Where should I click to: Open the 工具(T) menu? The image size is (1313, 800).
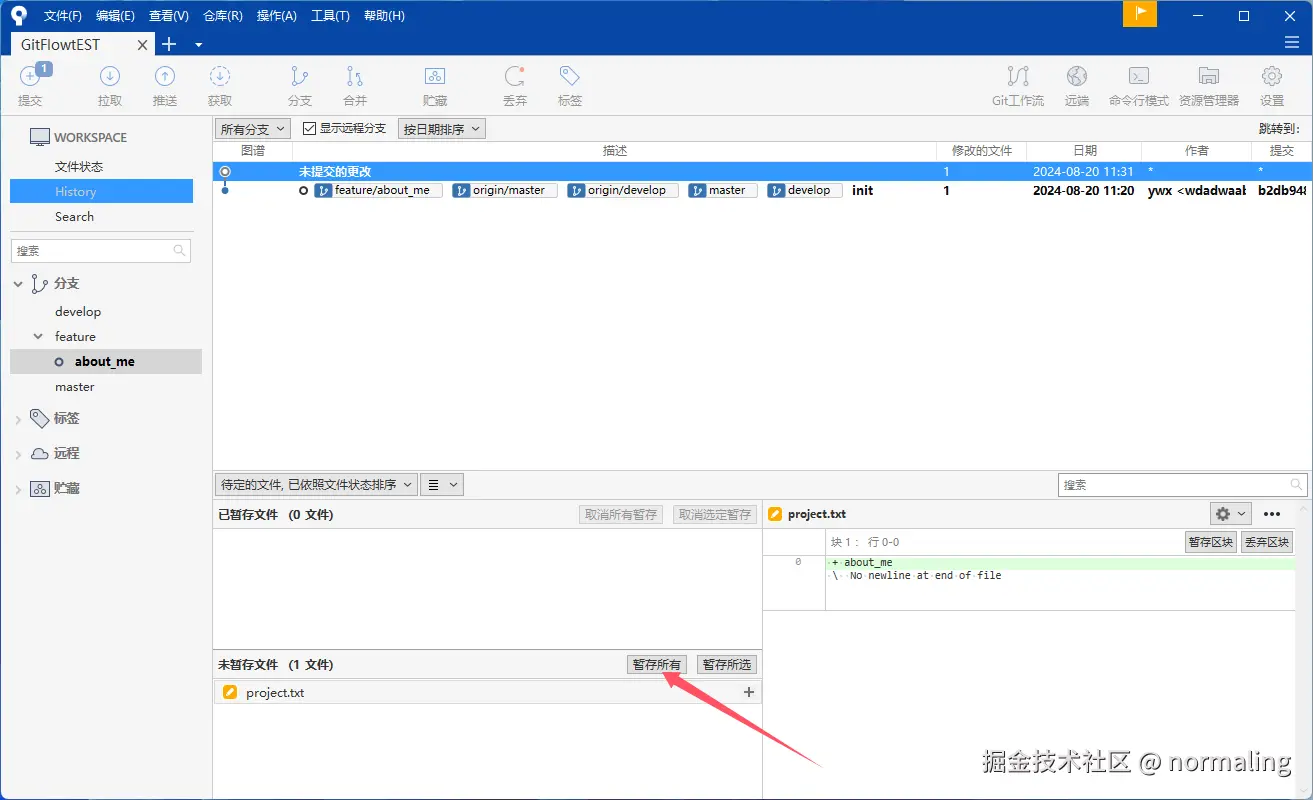point(330,16)
